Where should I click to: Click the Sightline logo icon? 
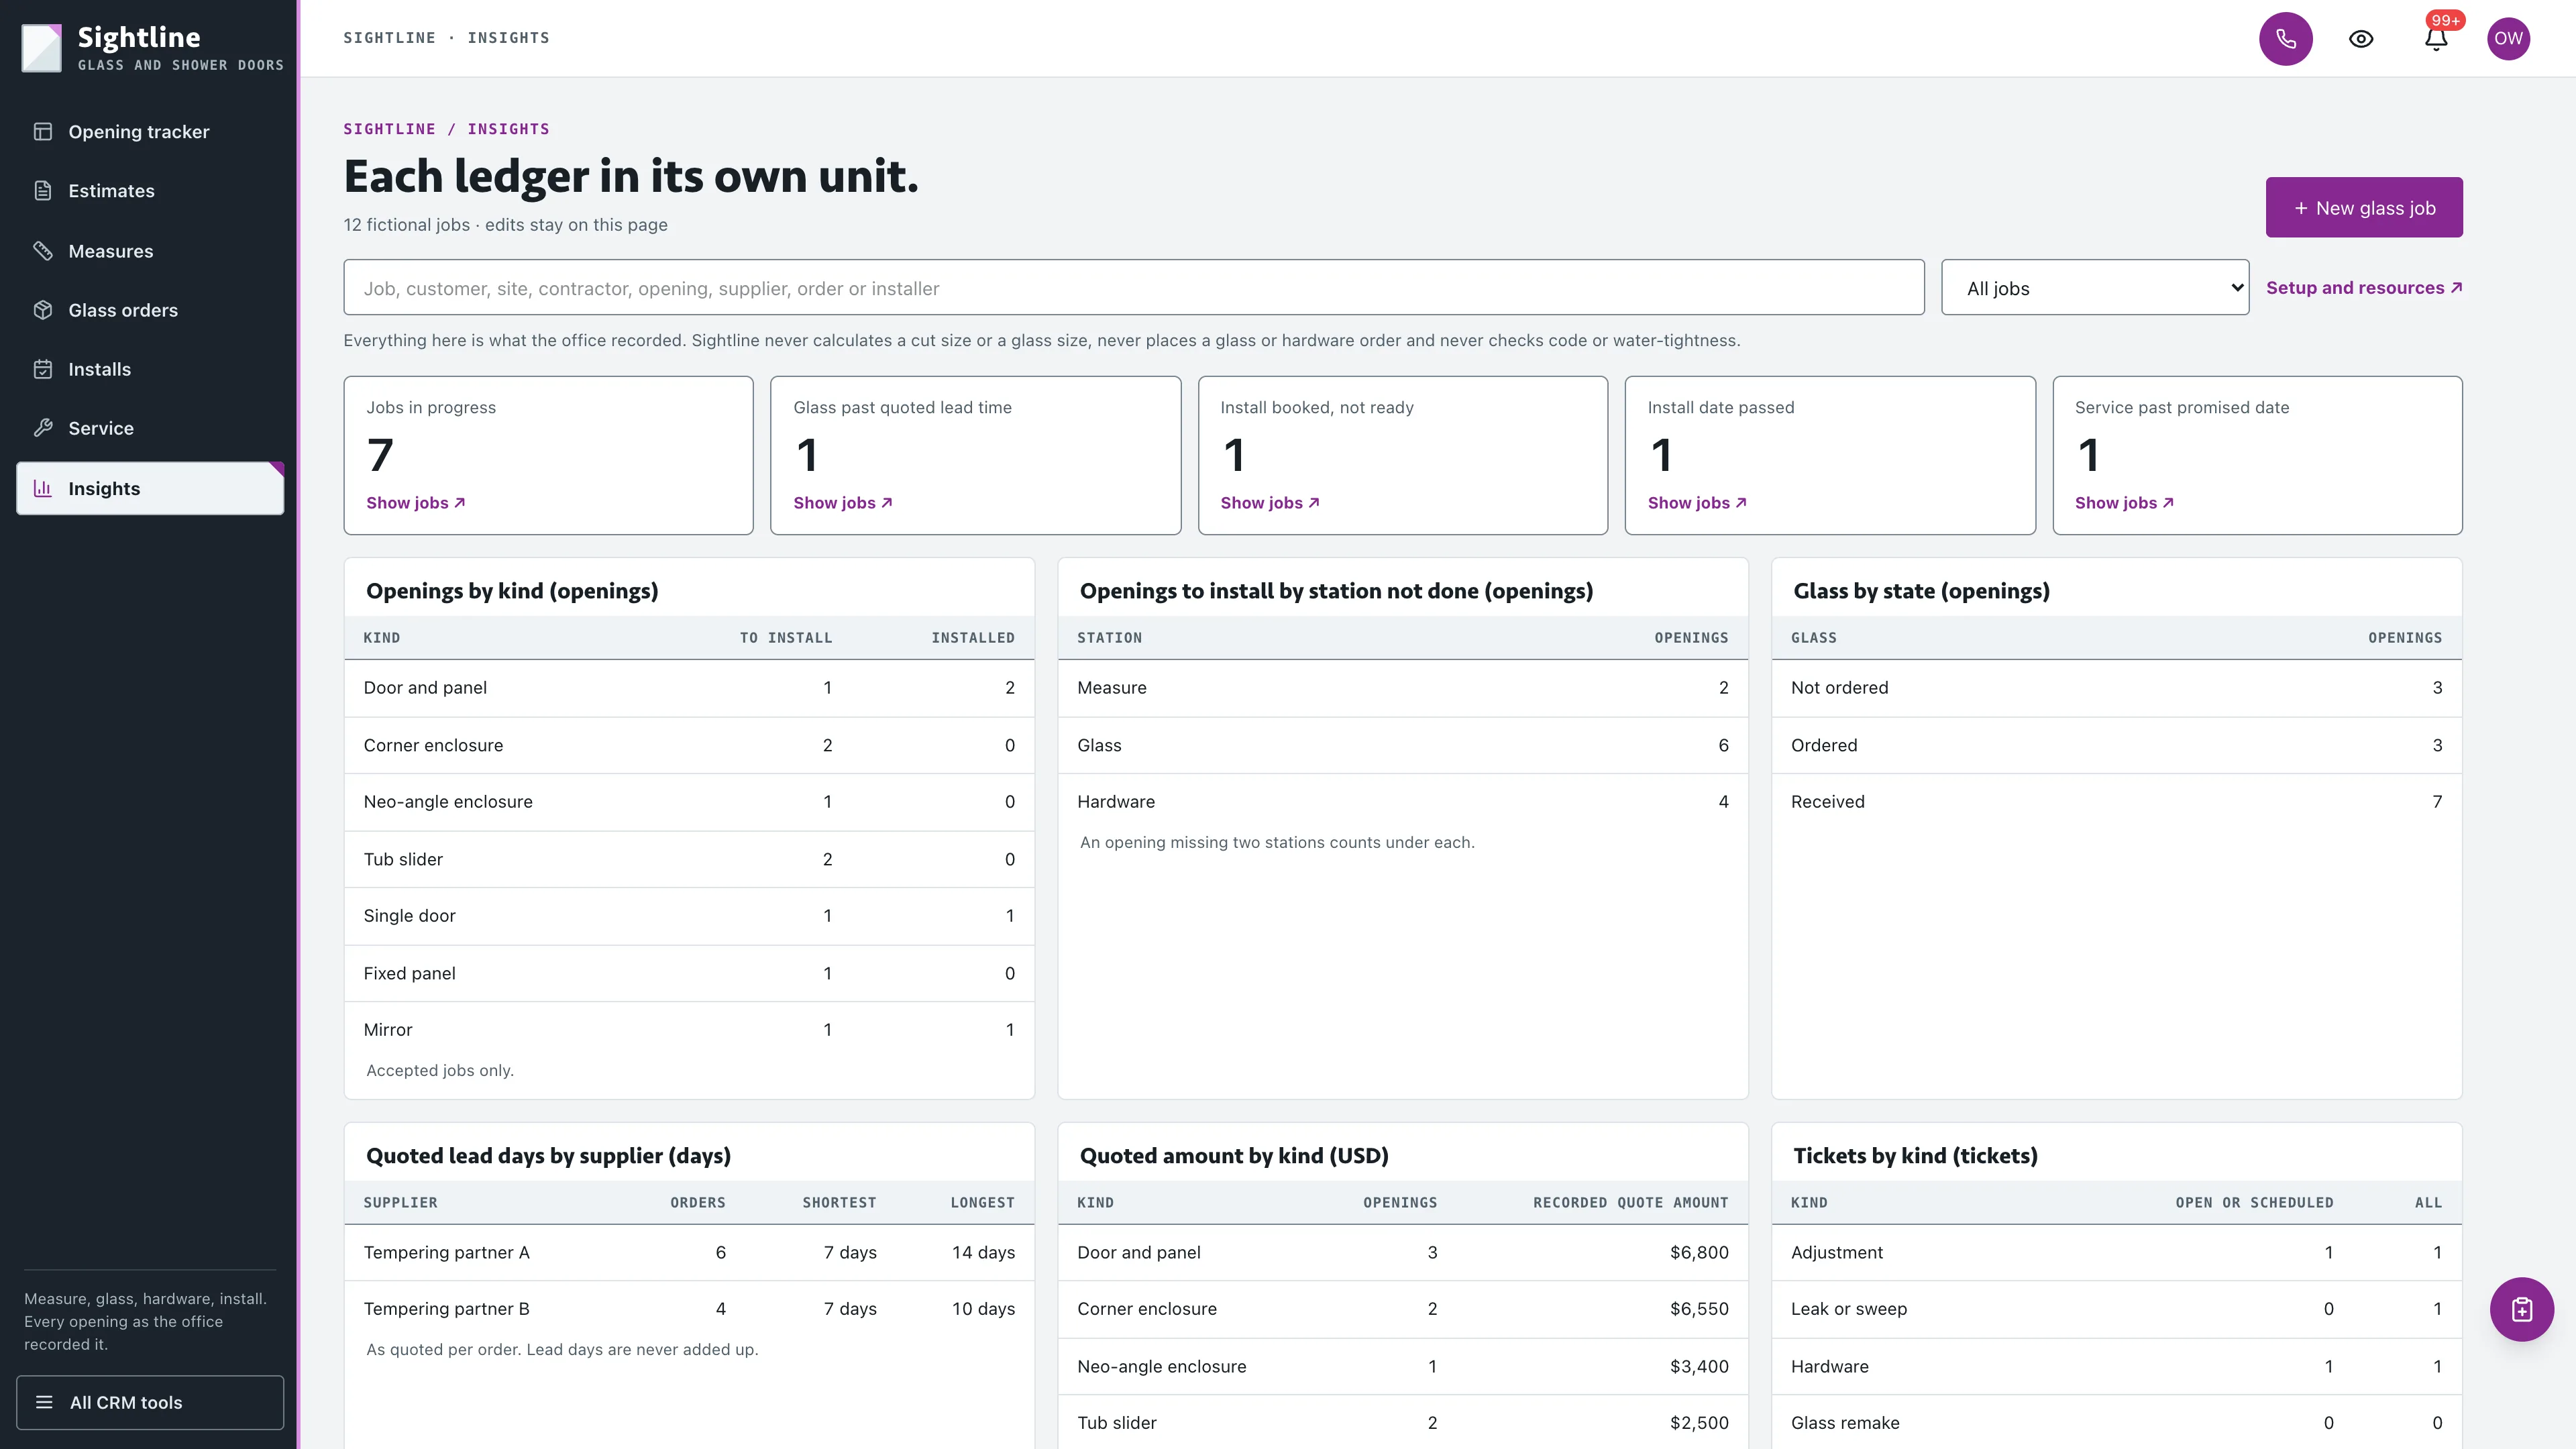click(42, 47)
